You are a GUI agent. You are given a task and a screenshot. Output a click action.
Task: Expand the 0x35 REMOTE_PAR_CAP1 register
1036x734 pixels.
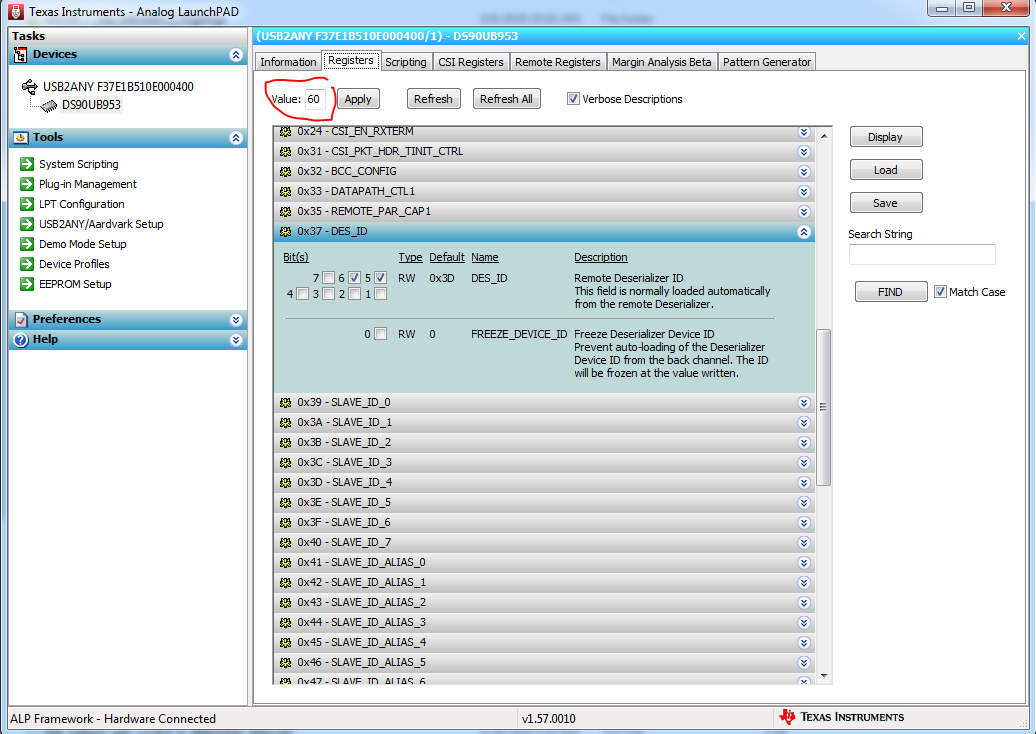(804, 212)
